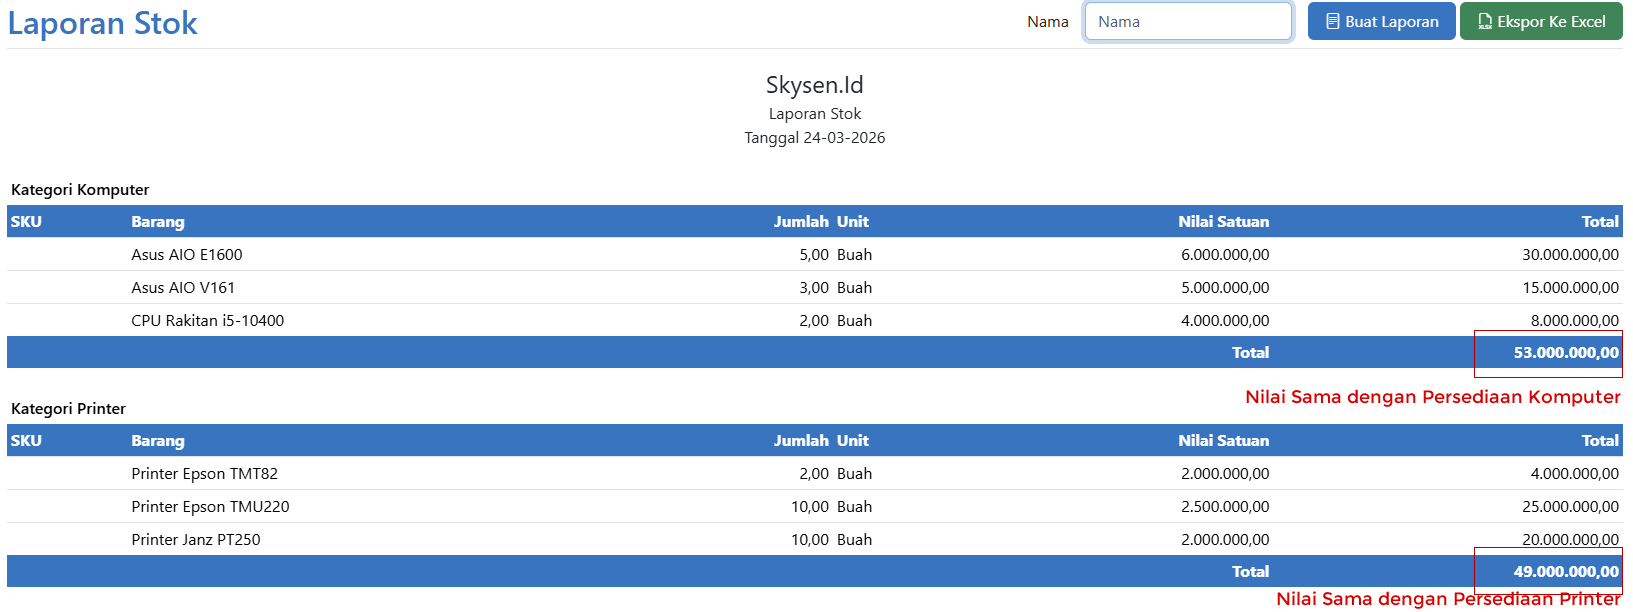Screen dimensions: 1633x612
Task: Click the Barang header in Komputer table
Action: click(x=158, y=222)
